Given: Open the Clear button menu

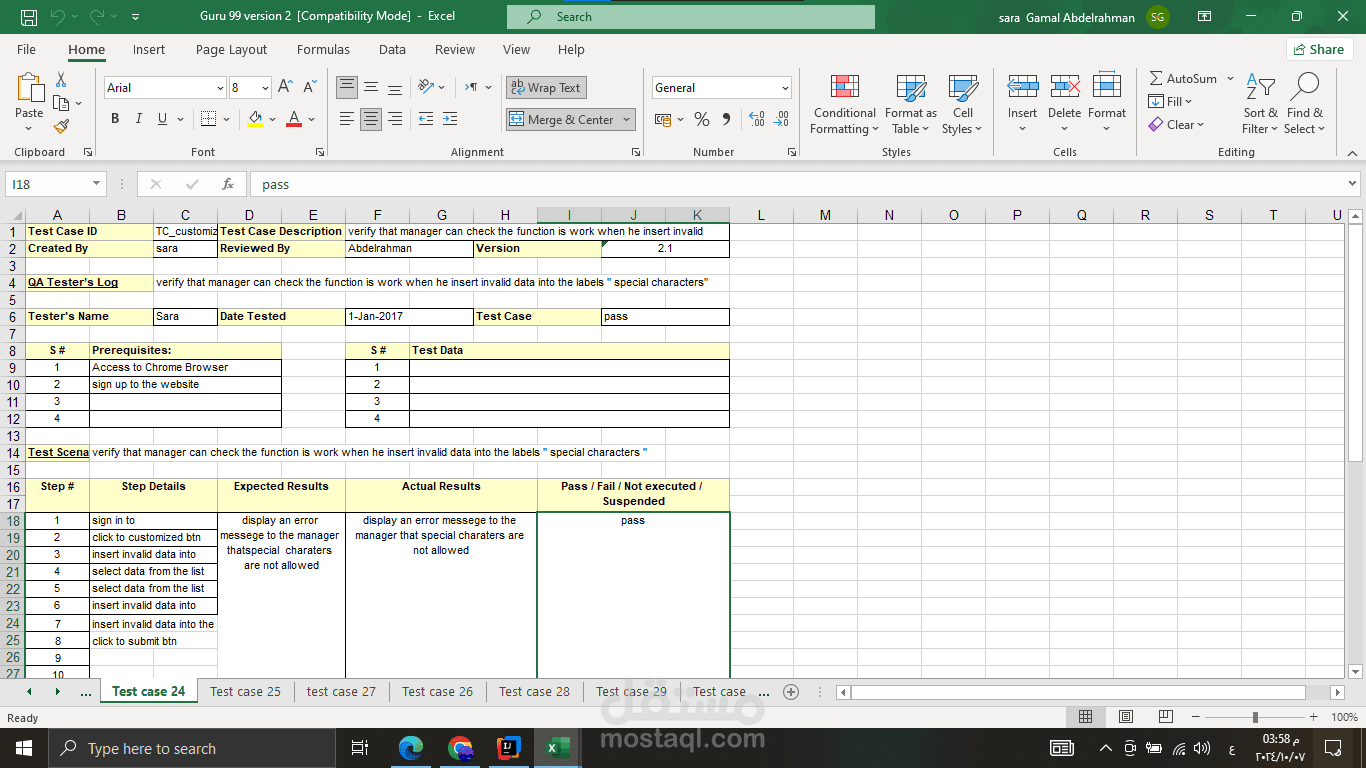Looking at the screenshot, I should click(1176, 125).
